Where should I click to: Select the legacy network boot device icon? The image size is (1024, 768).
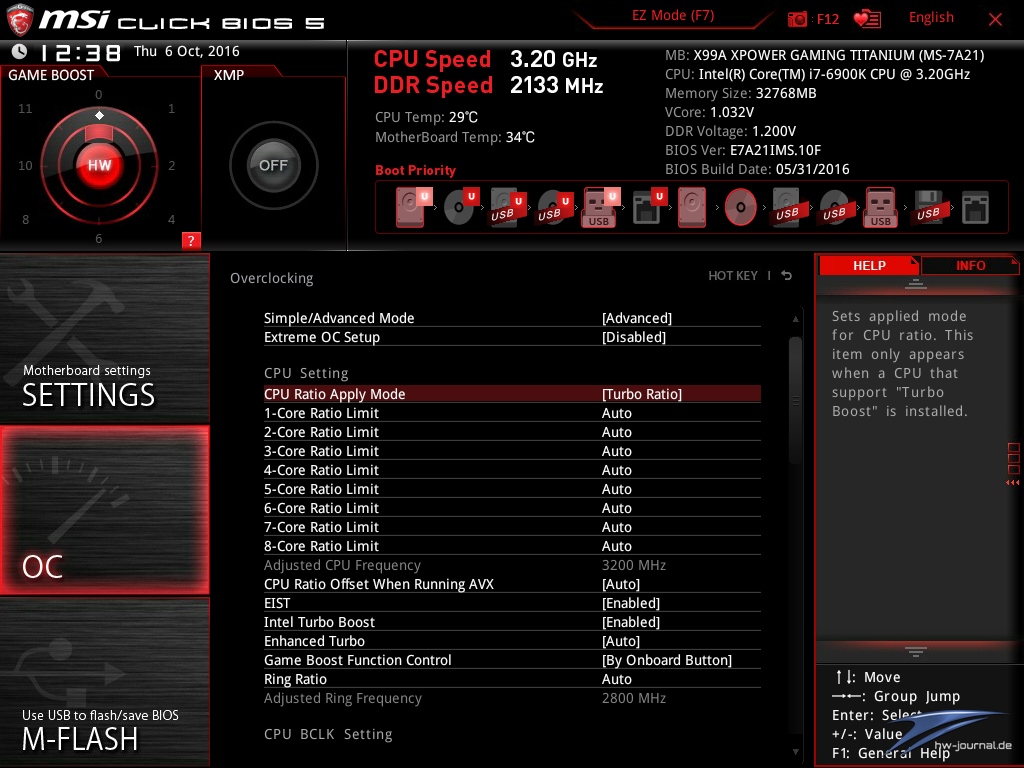tap(975, 208)
